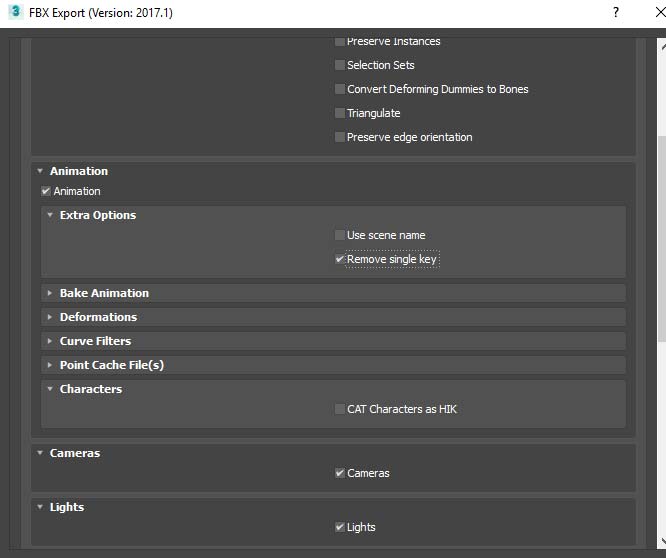The width and height of the screenshot is (666, 558).
Task: Expand the Point Cache File(s) rollout
Action: tap(50, 365)
